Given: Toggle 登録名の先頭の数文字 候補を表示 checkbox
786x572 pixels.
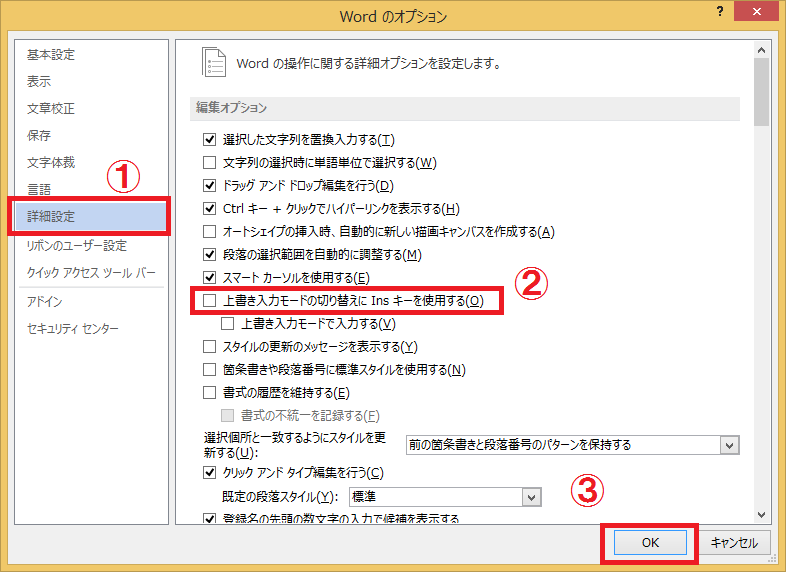Looking at the screenshot, I should tap(209, 518).
